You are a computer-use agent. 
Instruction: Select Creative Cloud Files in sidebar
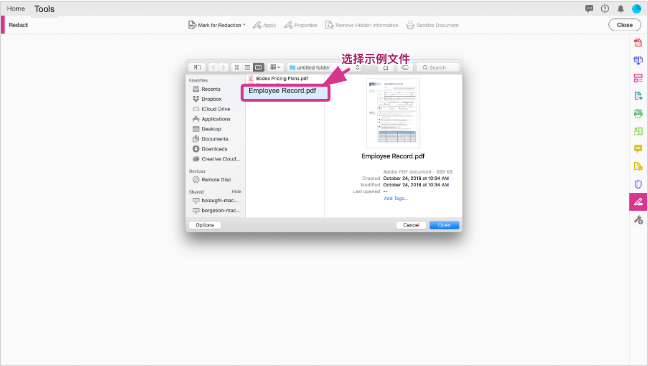coord(220,159)
